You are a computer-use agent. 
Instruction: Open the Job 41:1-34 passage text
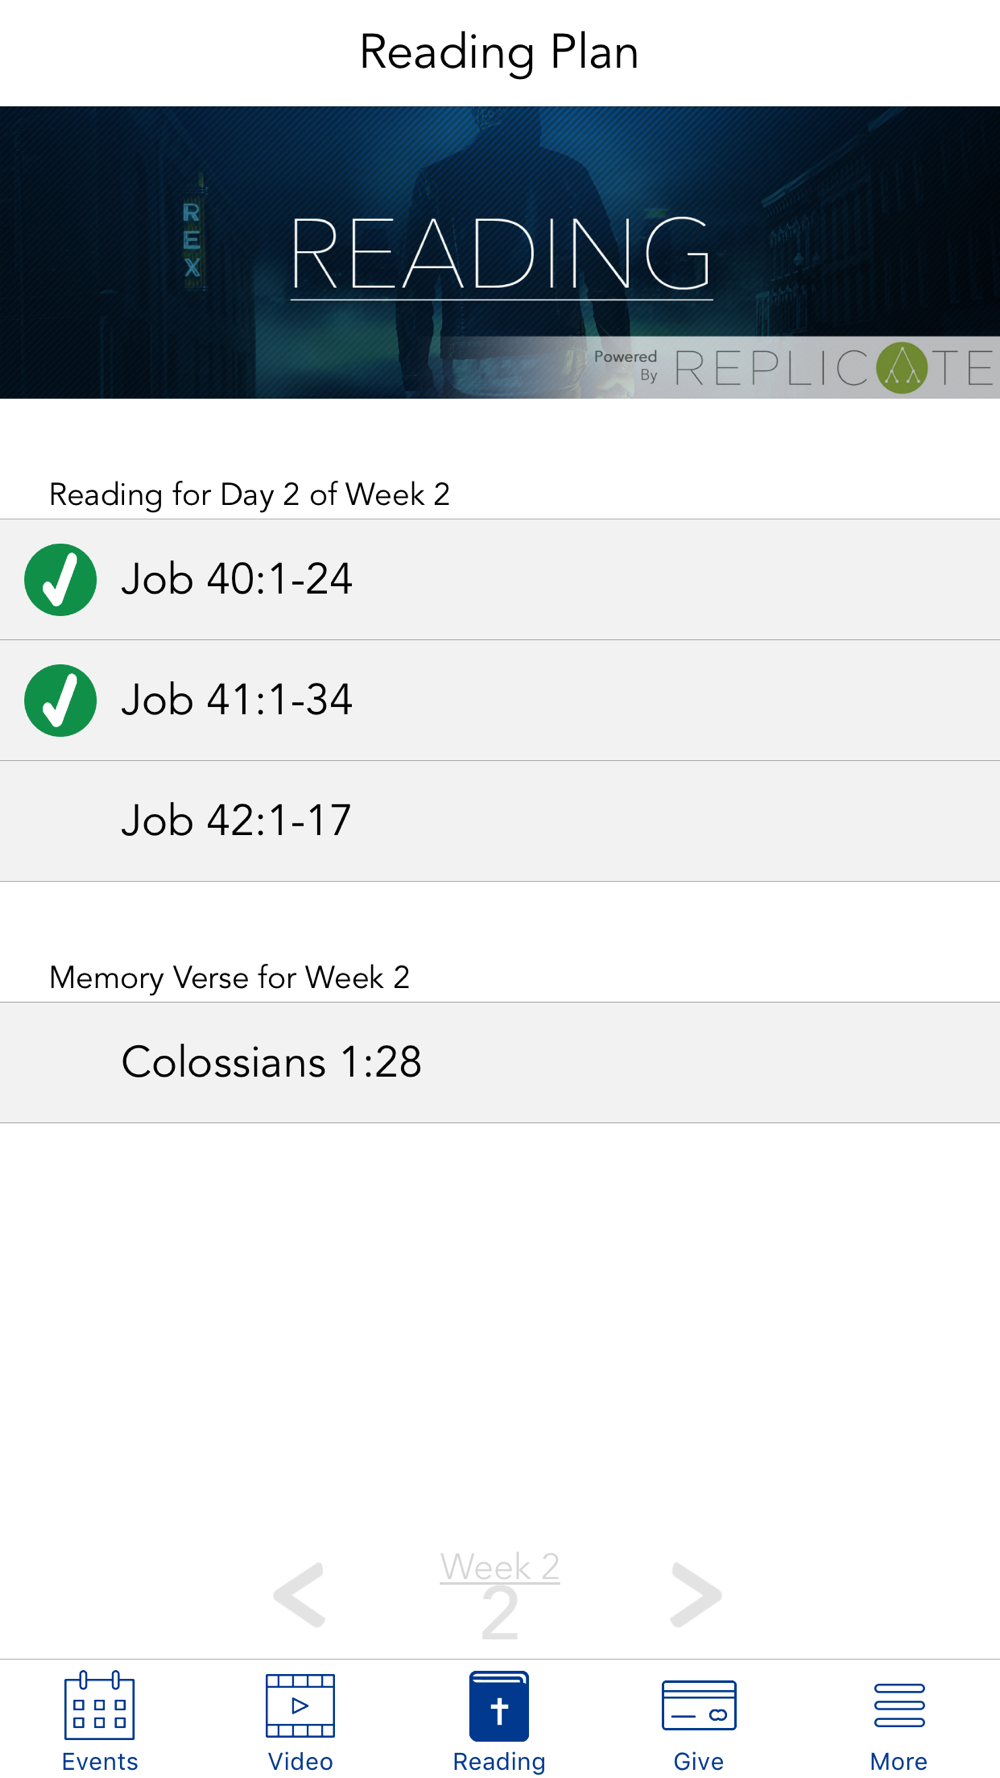click(x=237, y=700)
